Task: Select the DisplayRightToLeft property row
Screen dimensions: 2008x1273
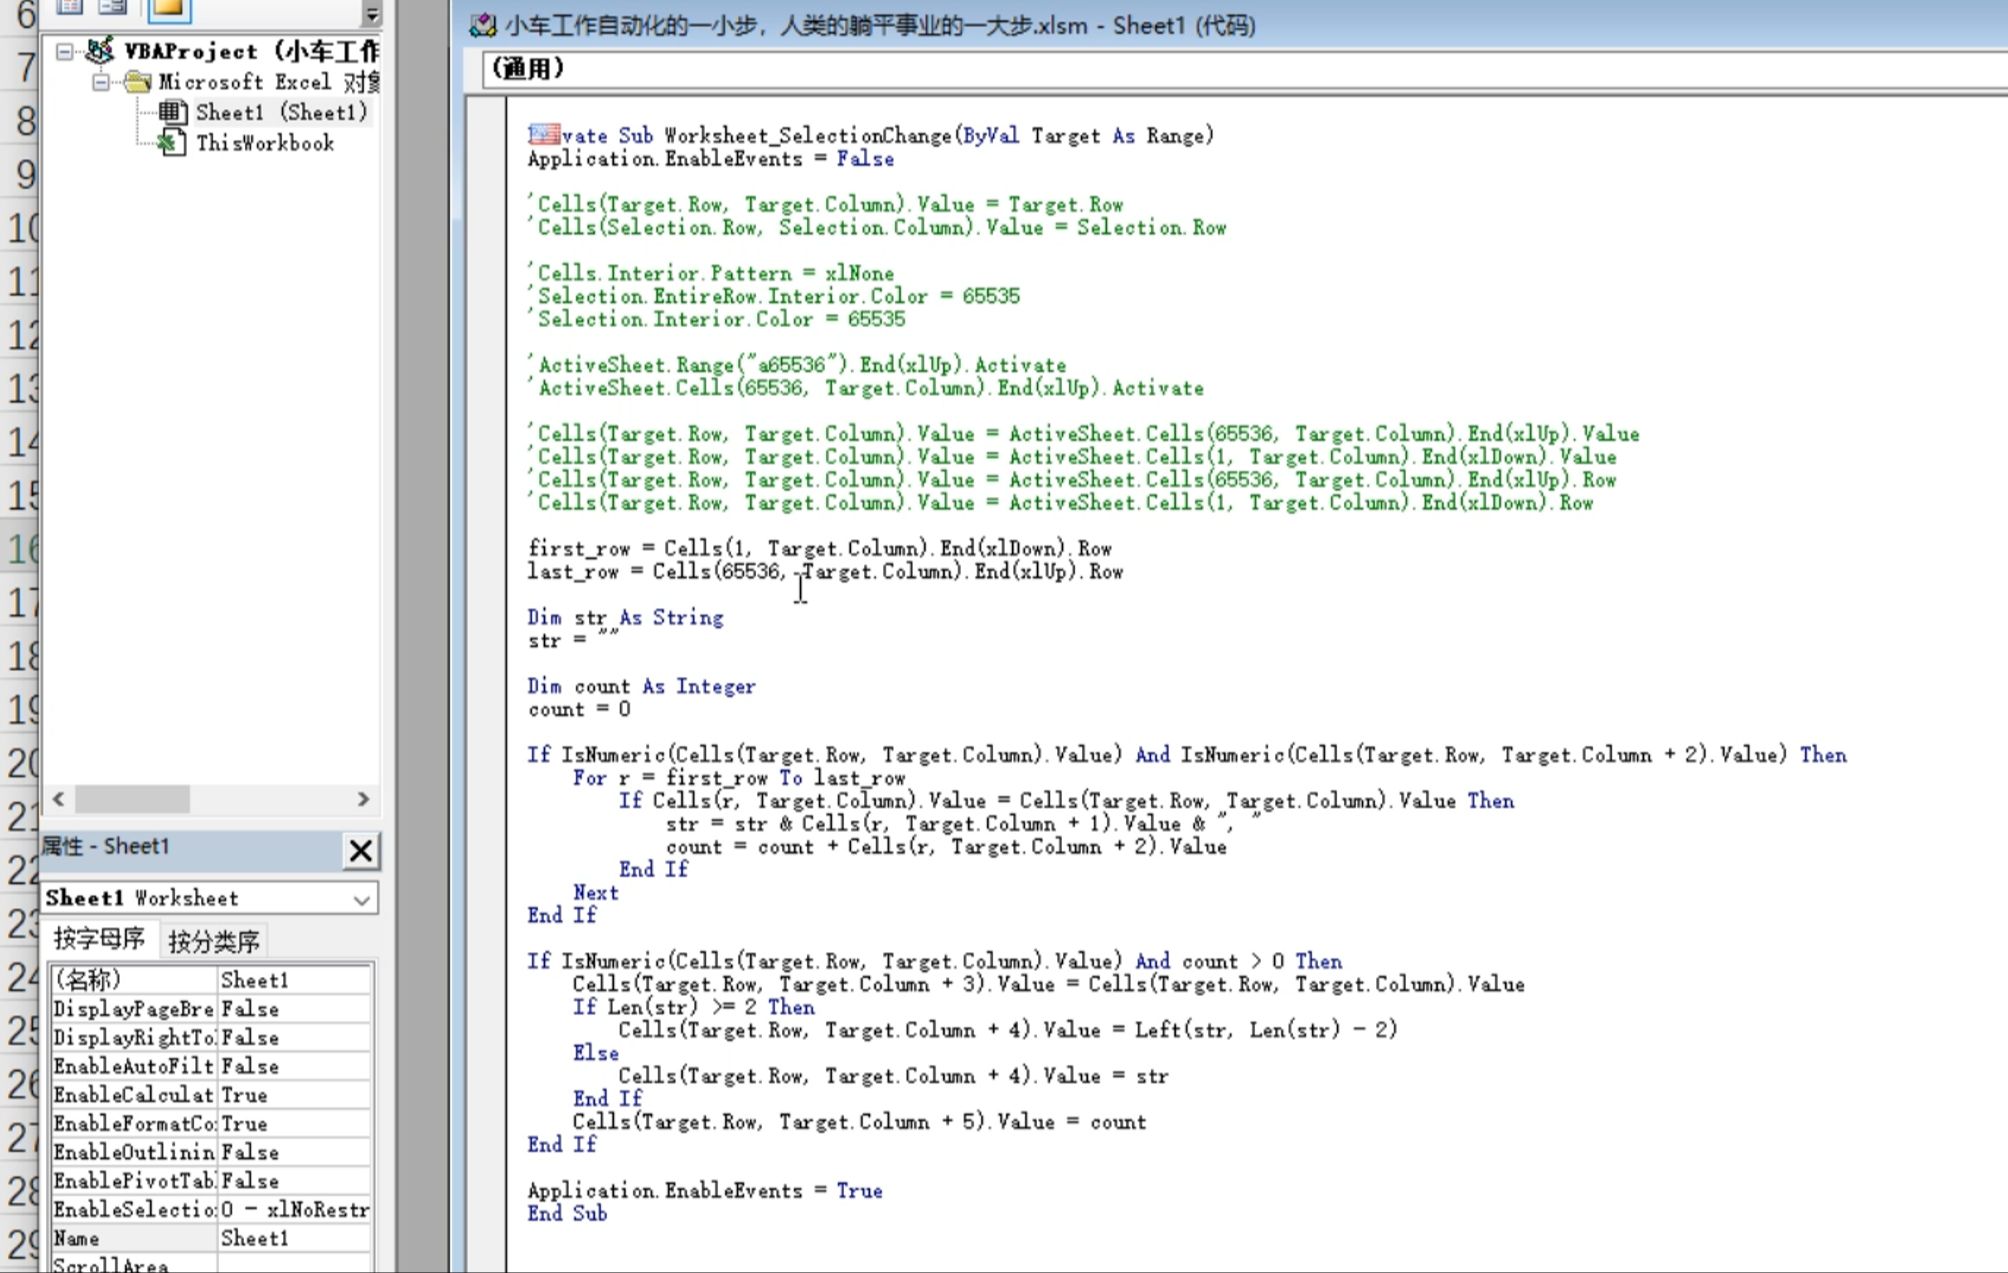Action: [212, 1038]
